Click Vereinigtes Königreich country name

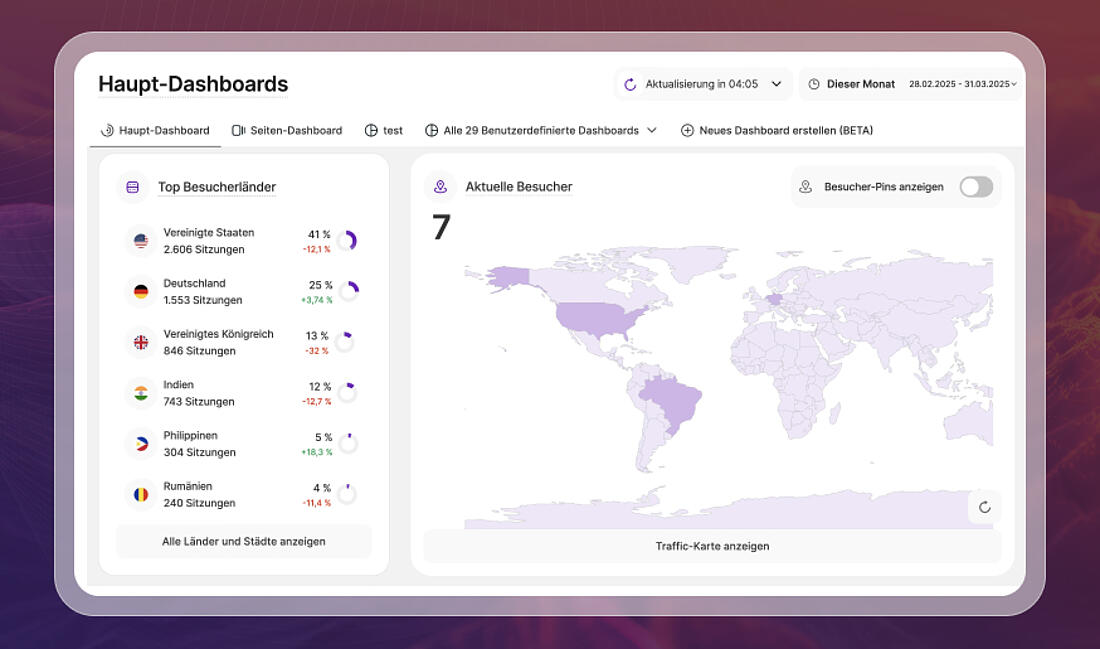coord(219,334)
